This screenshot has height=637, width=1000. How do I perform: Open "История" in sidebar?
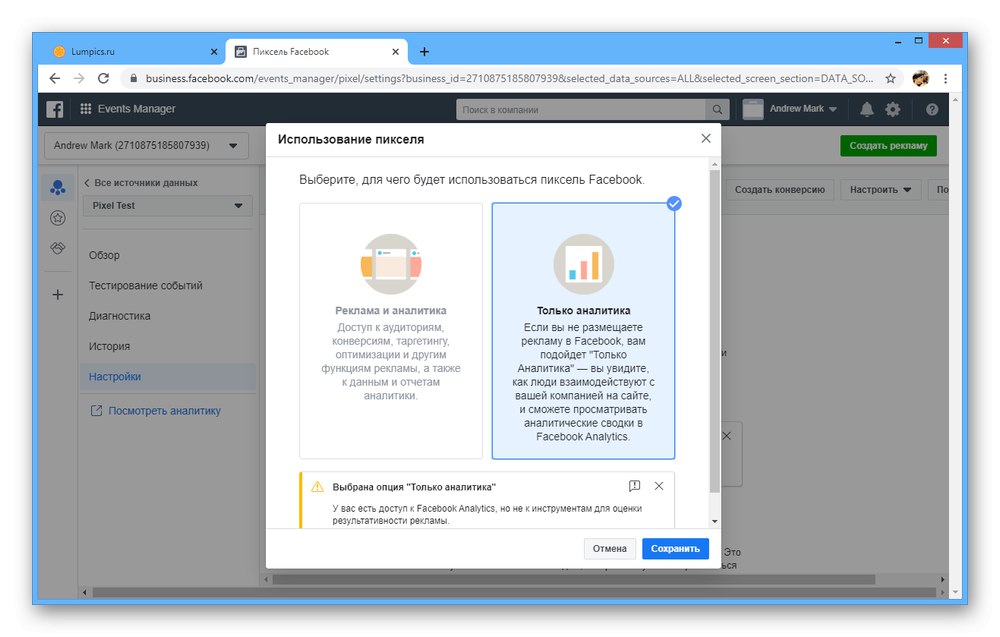pos(109,346)
